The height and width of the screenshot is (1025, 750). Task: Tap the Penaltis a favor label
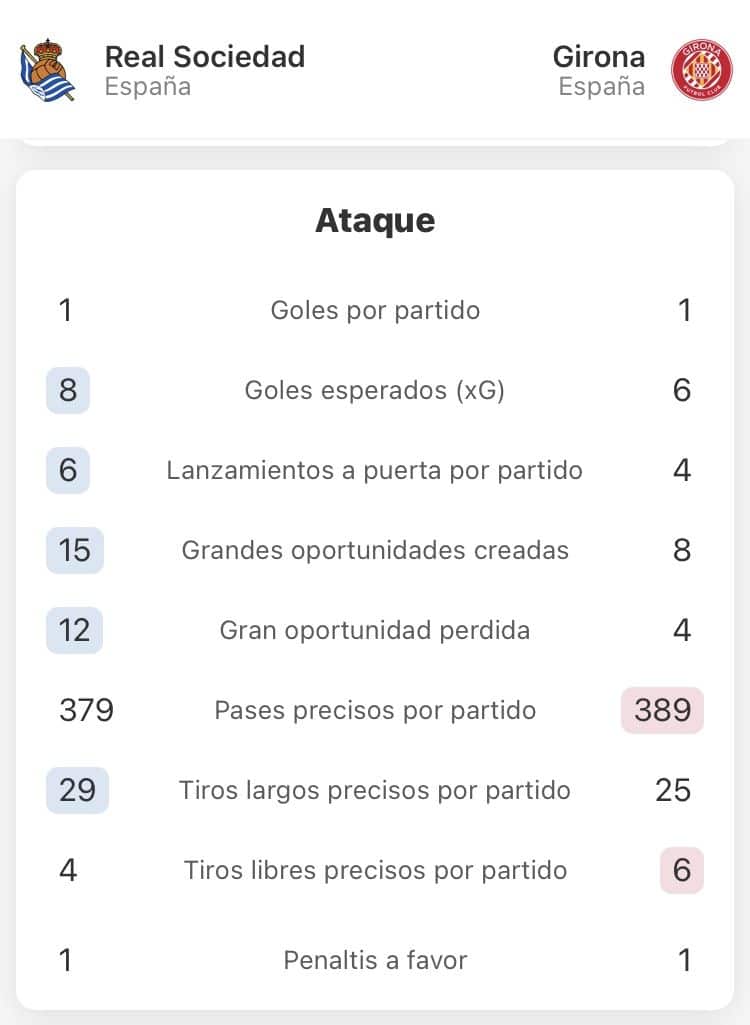point(375,960)
